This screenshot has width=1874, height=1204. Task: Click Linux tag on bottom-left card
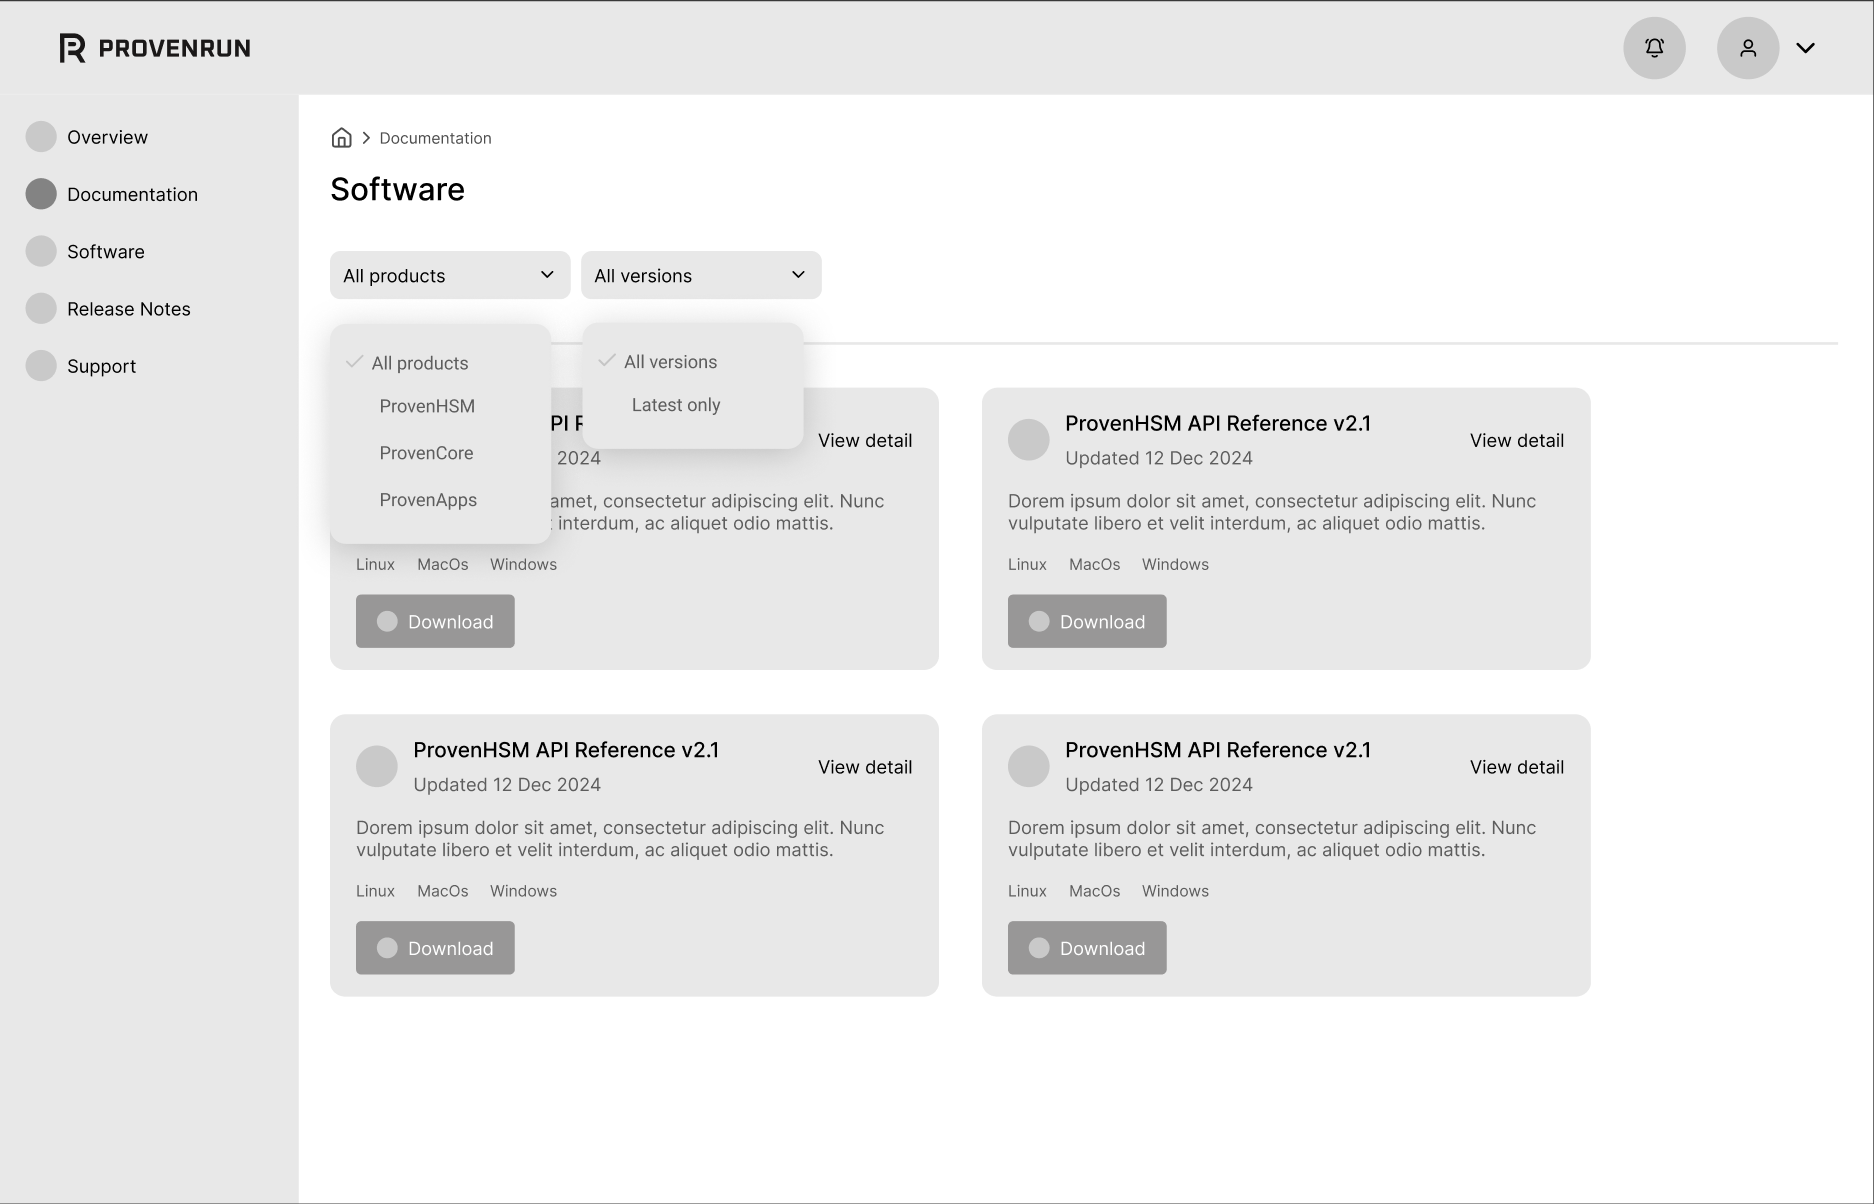(375, 891)
